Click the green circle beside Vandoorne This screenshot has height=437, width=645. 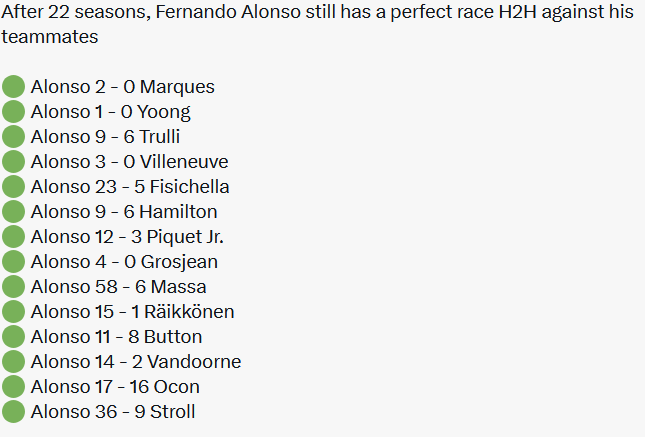13,361
